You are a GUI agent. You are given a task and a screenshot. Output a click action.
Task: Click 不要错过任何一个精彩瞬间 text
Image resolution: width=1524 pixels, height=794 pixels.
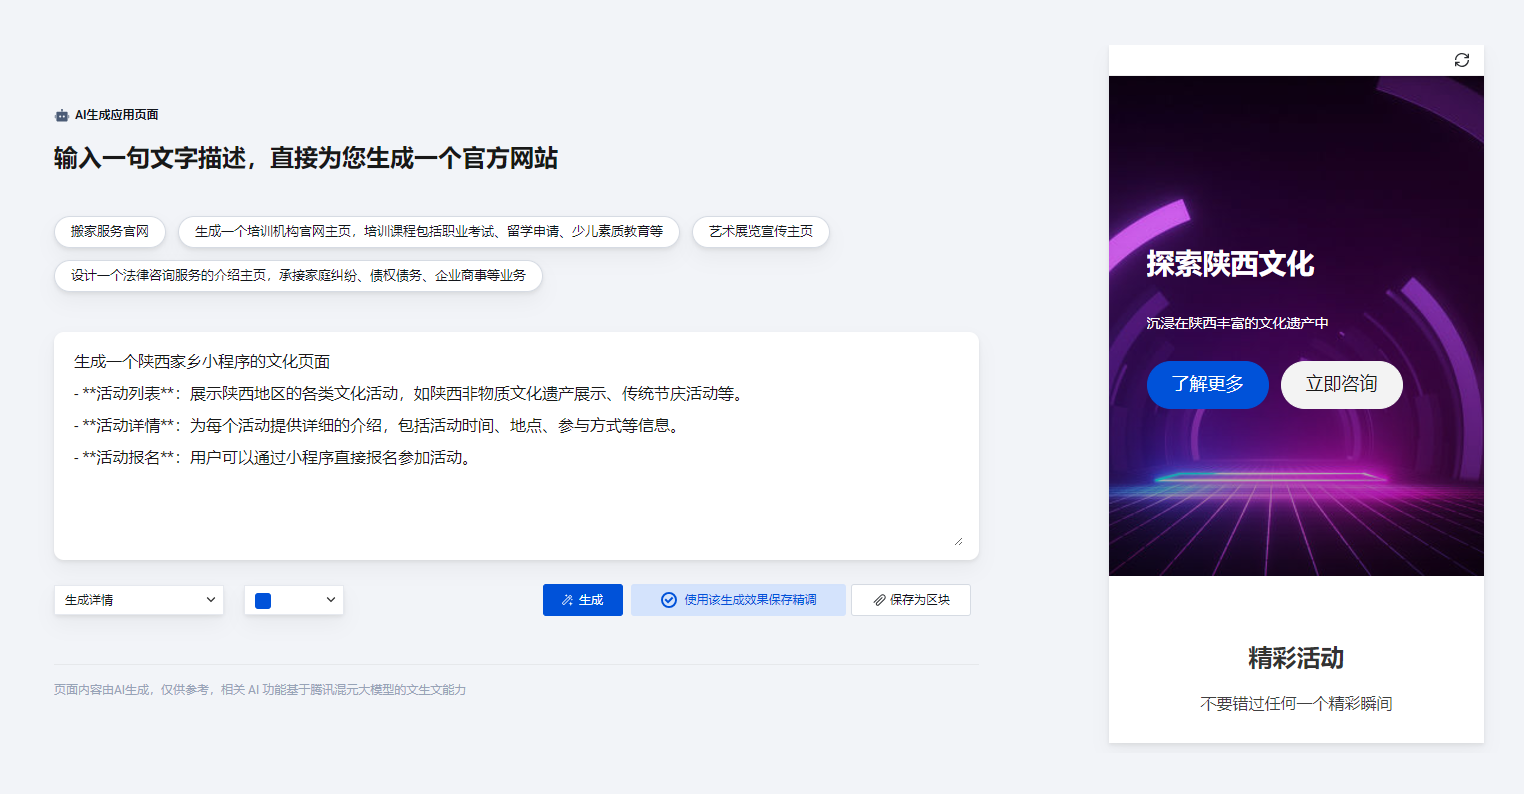(1296, 704)
